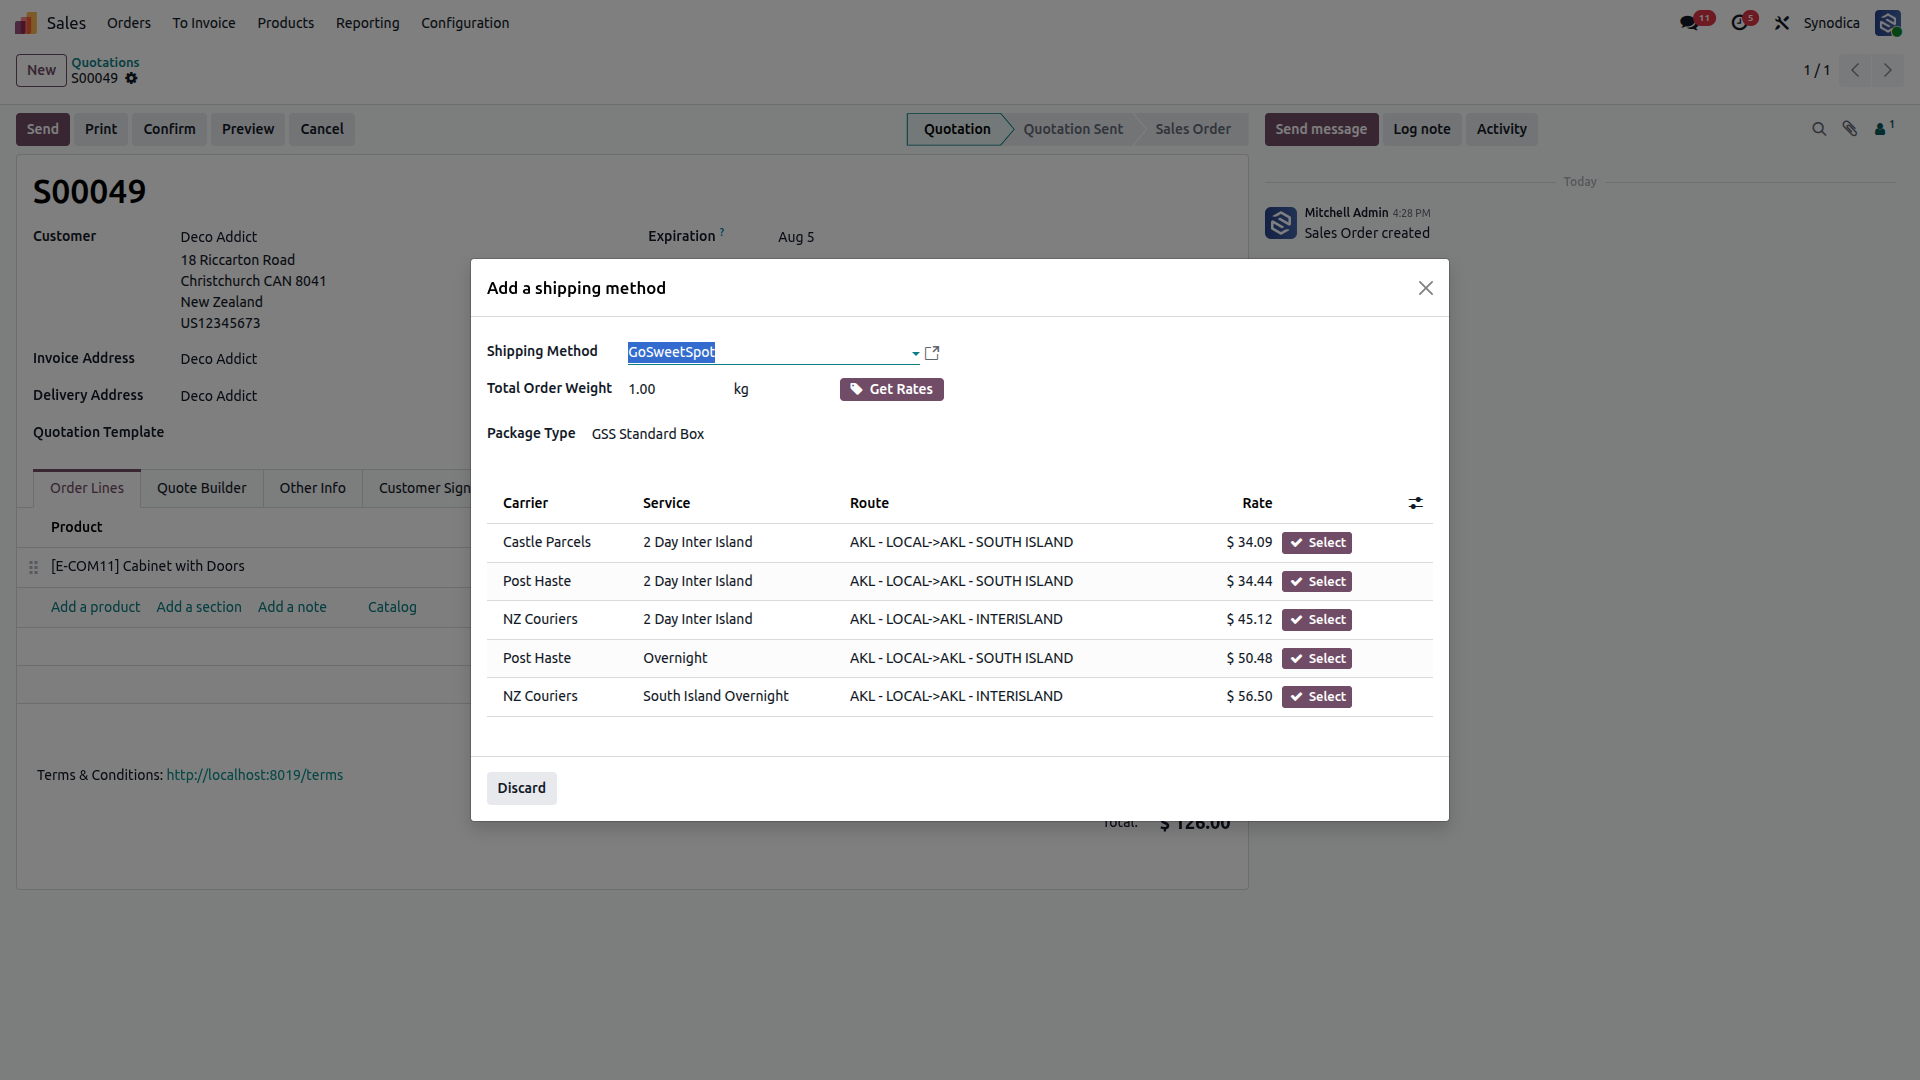The image size is (1920, 1080).
Task: Click Mitchell Admin avatar in chatter
Action: [1281, 223]
